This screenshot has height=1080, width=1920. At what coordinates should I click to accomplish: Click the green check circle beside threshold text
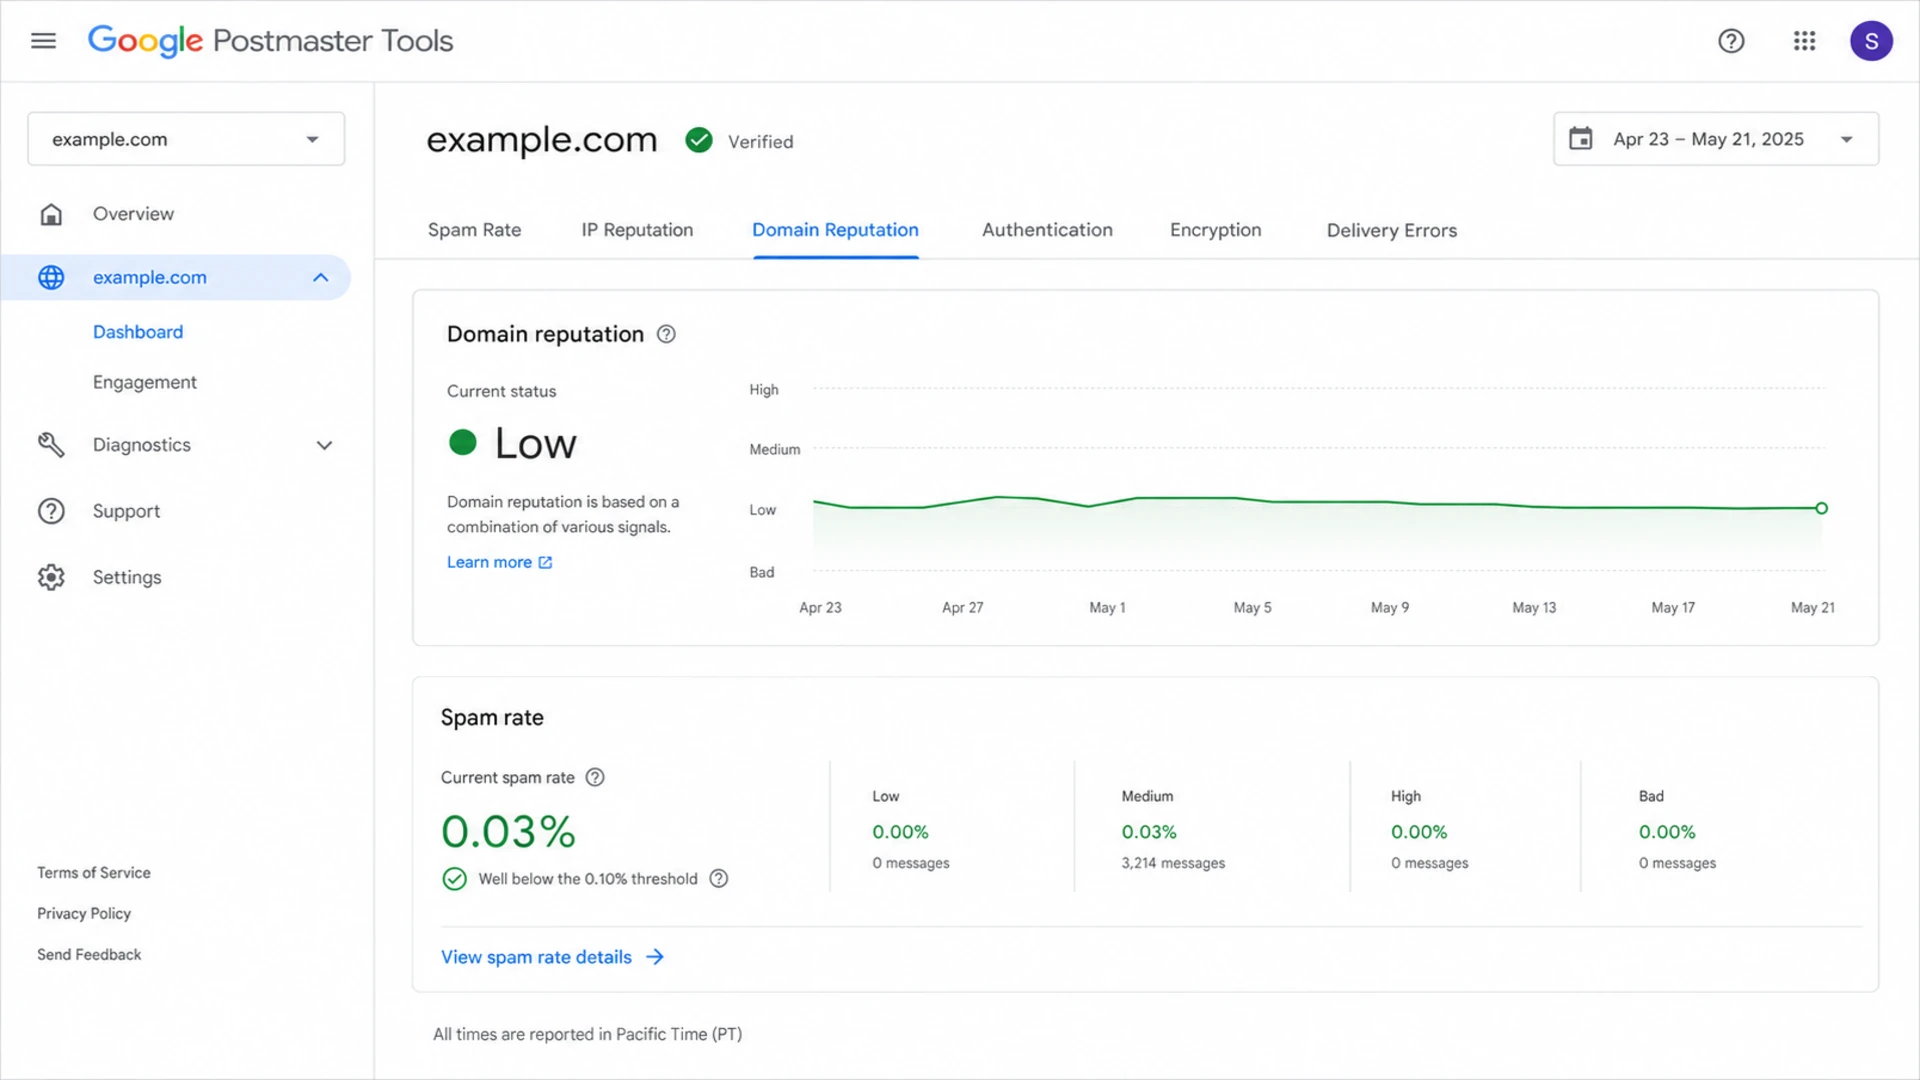coord(454,878)
